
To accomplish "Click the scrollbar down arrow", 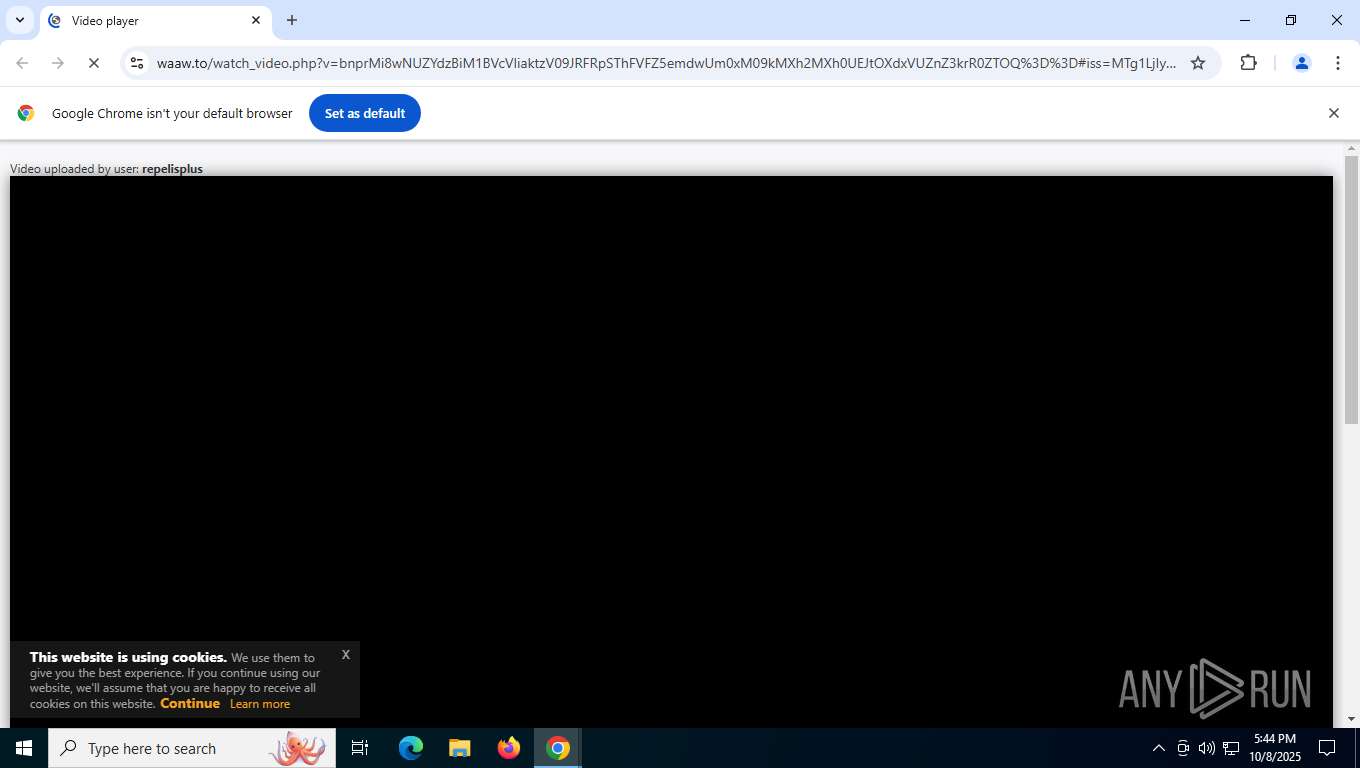I will pyautogui.click(x=1351, y=719).
